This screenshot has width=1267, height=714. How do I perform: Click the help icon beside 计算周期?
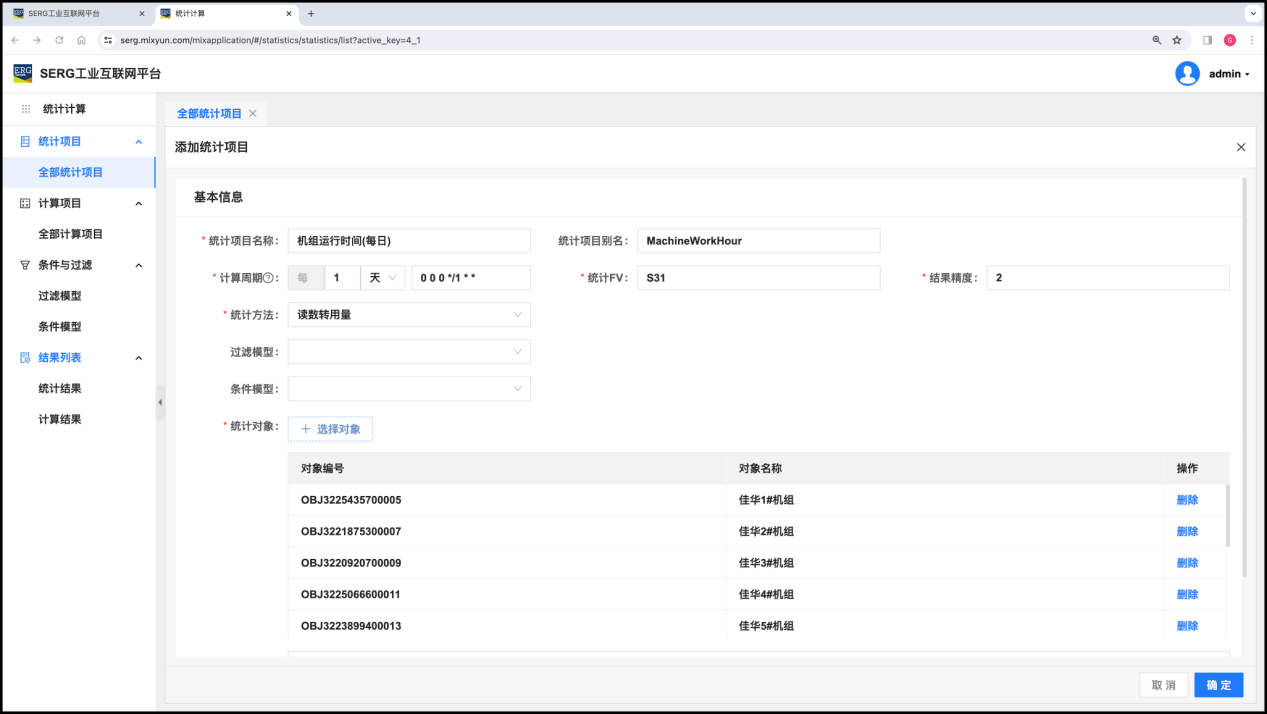coord(268,278)
